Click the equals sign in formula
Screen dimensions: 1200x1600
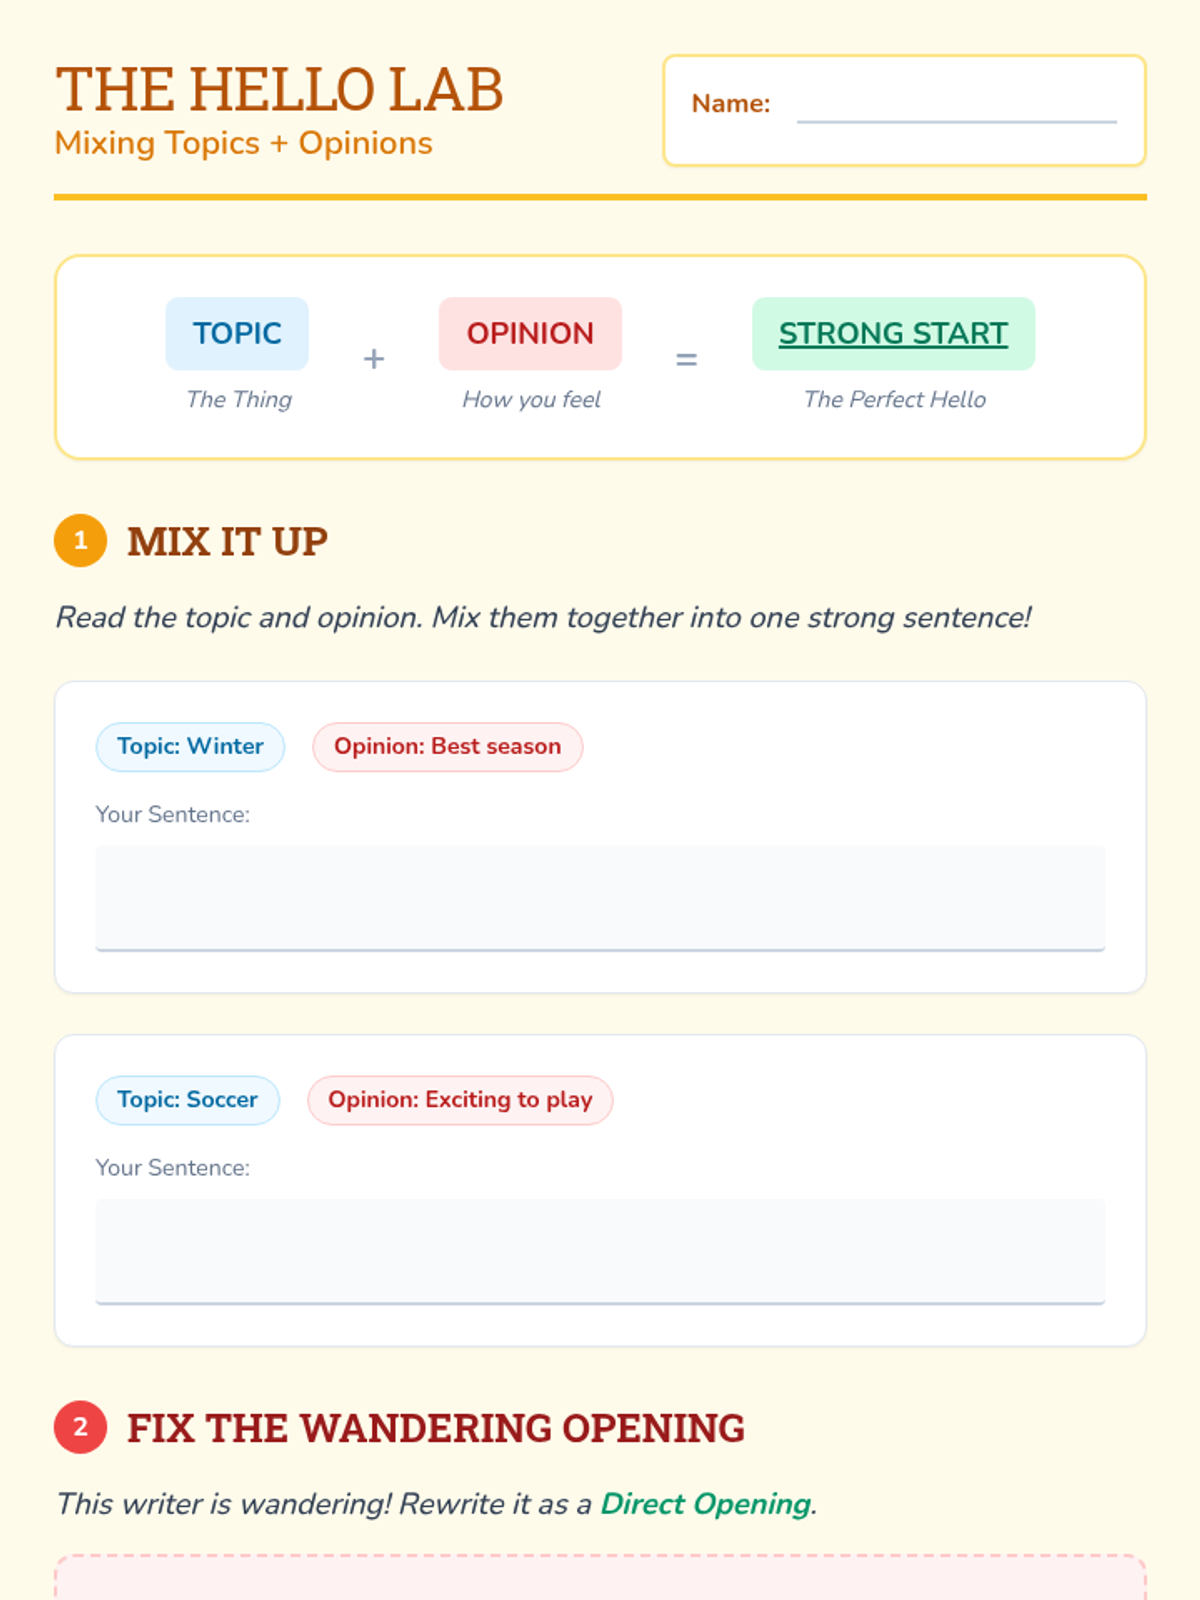point(686,359)
